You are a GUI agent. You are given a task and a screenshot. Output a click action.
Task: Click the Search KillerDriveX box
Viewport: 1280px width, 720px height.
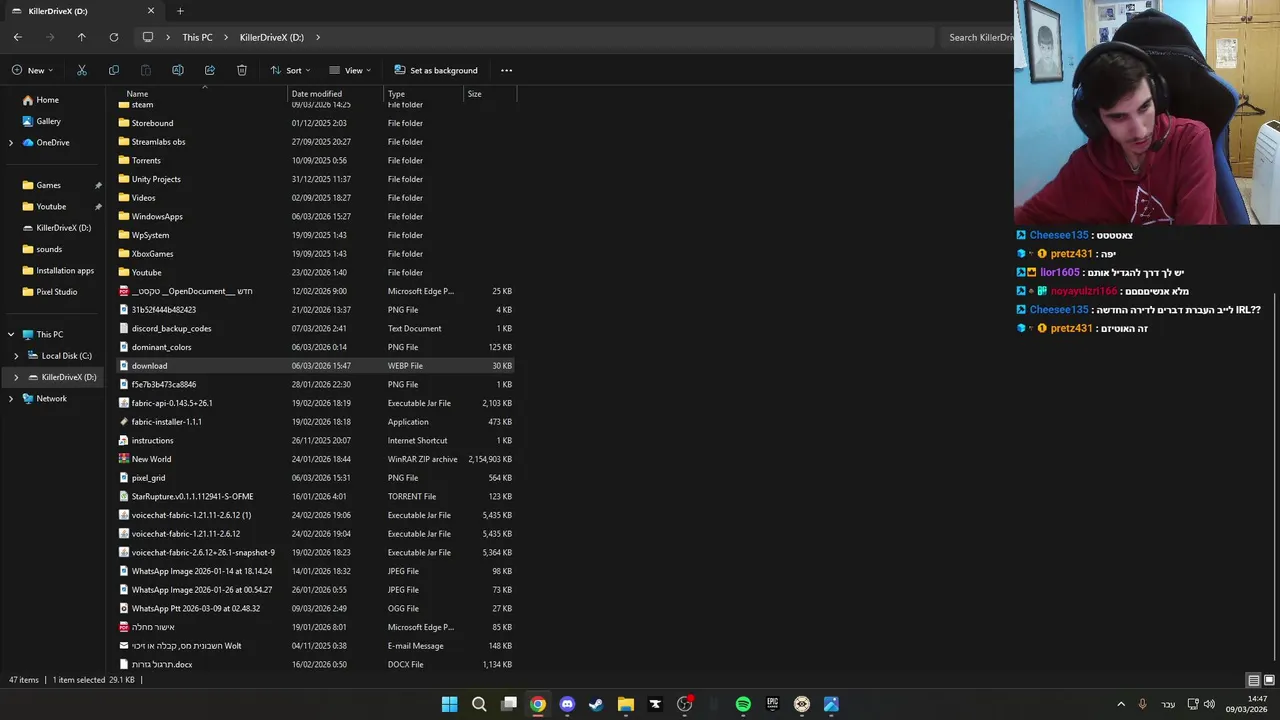coord(977,37)
